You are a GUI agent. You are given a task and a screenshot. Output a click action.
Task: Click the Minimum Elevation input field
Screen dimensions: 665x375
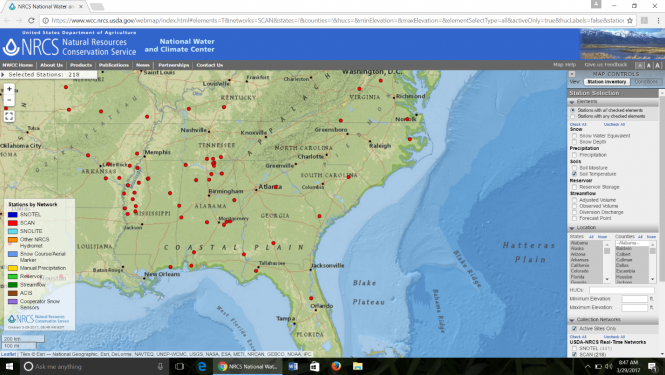(x=634, y=299)
